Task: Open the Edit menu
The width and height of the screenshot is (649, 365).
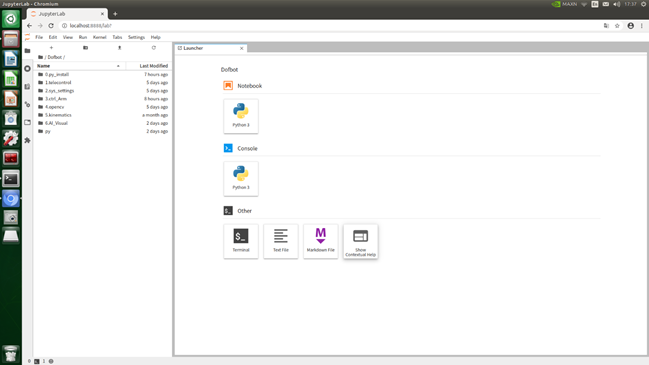Action: pyautogui.click(x=53, y=37)
